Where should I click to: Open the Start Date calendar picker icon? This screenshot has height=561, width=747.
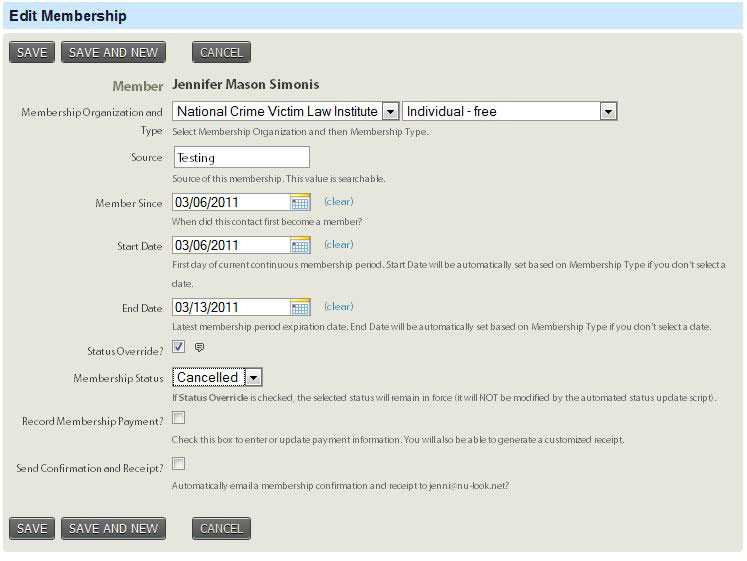coord(300,245)
